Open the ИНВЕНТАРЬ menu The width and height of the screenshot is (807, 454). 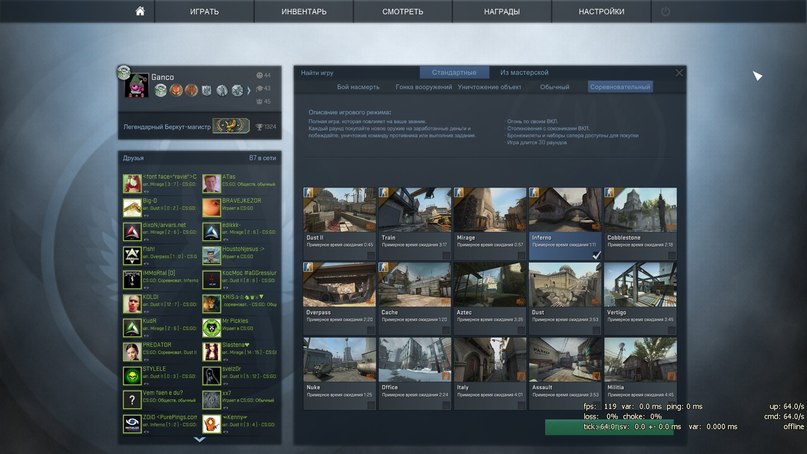(304, 11)
